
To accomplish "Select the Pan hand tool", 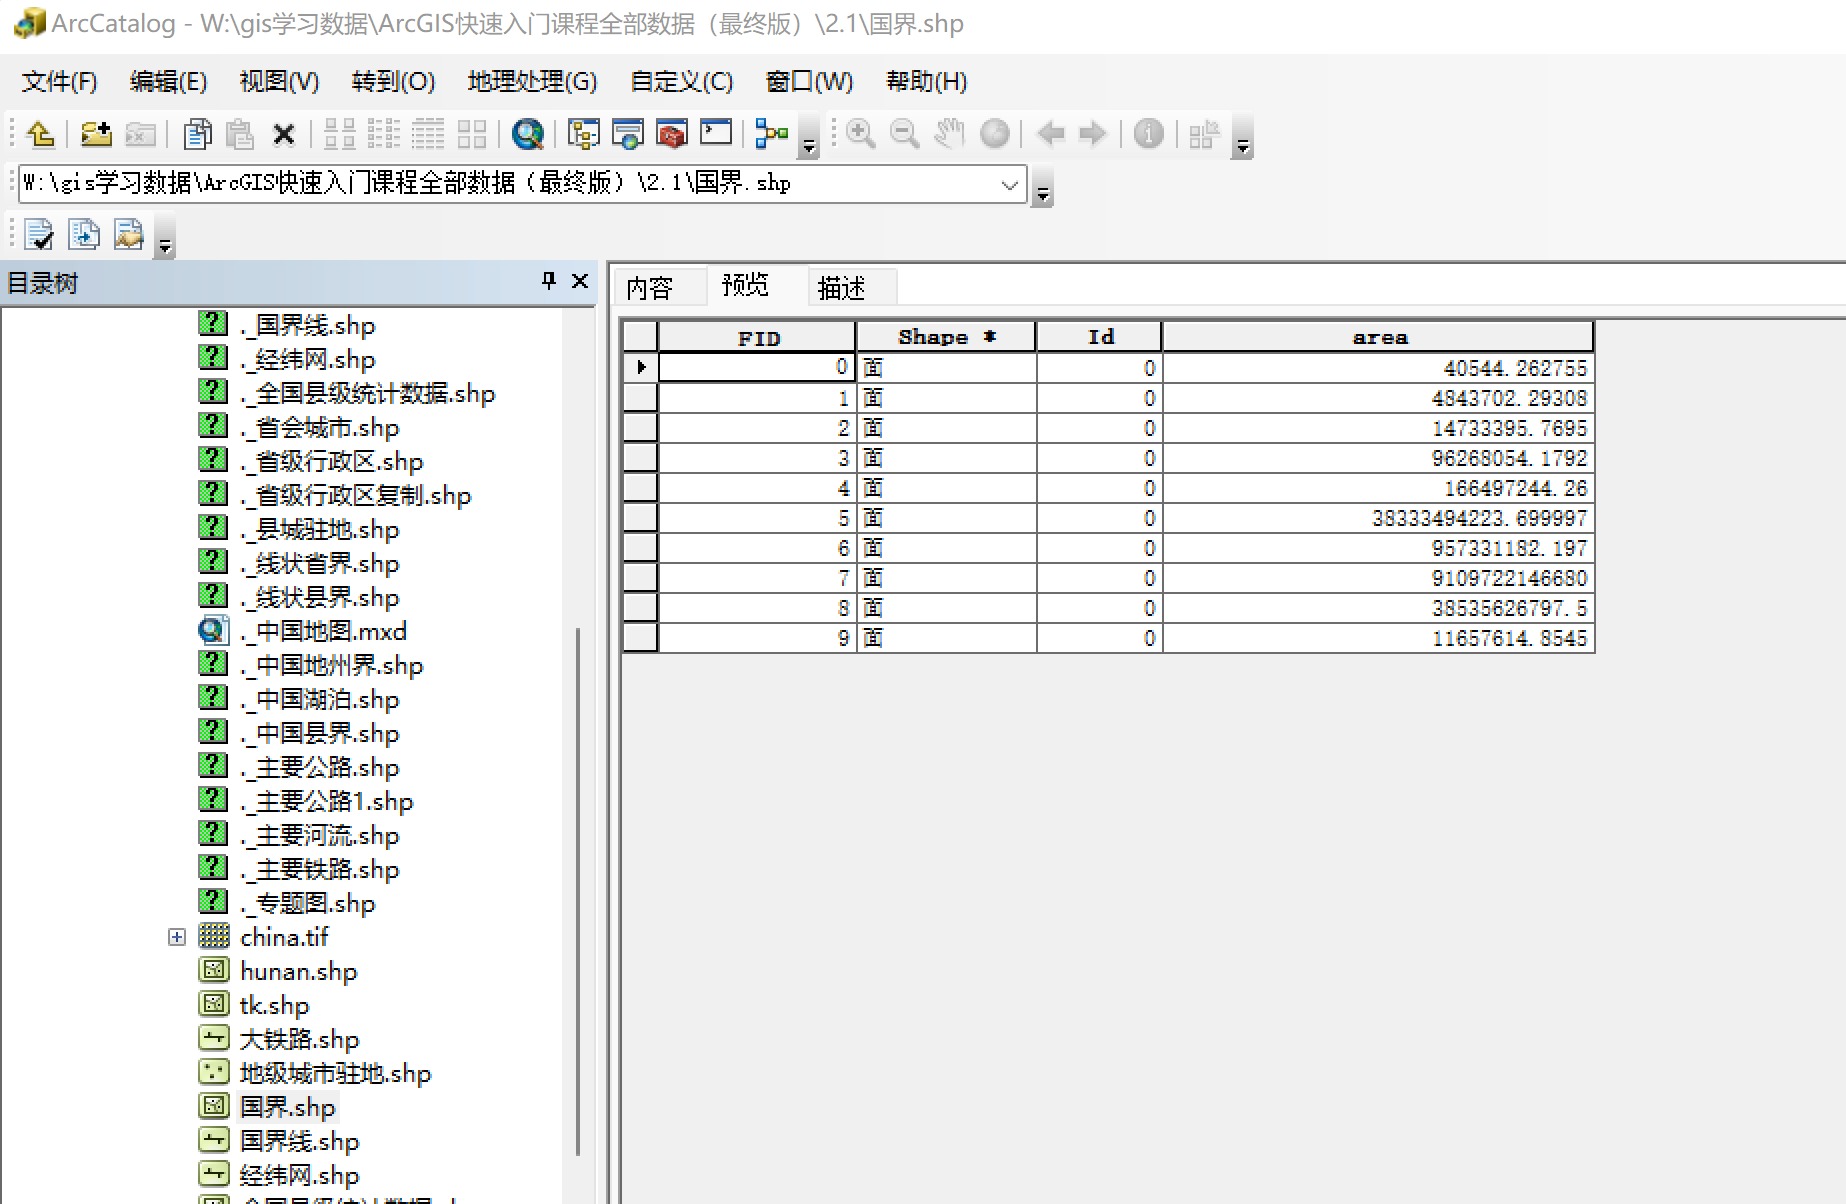I will [x=949, y=133].
